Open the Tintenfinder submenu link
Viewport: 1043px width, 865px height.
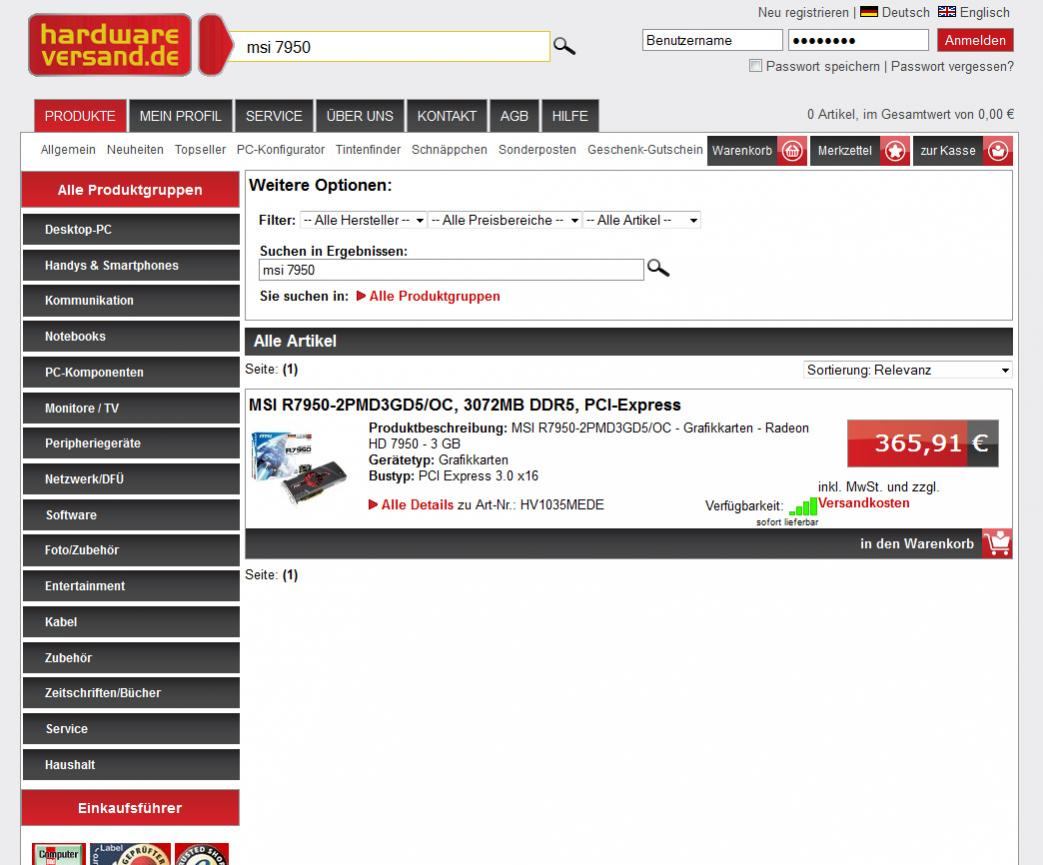click(368, 150)
